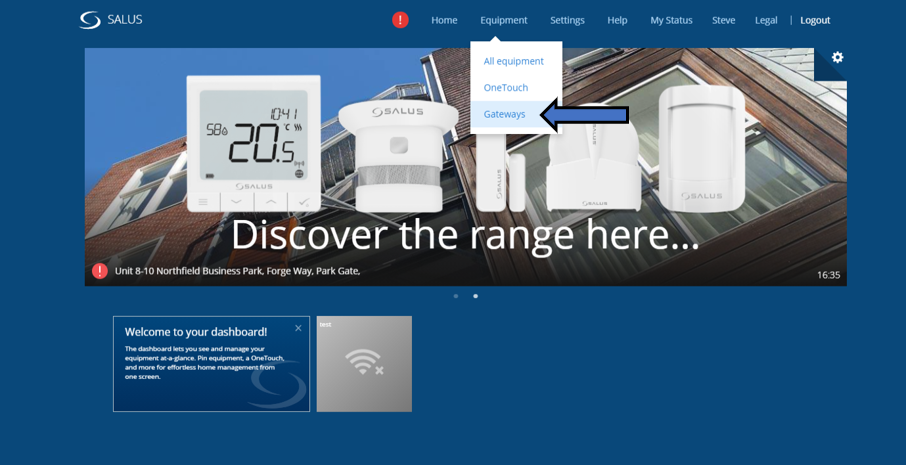Click the Logout link
The image size is (908, 467).
point(815,20)
